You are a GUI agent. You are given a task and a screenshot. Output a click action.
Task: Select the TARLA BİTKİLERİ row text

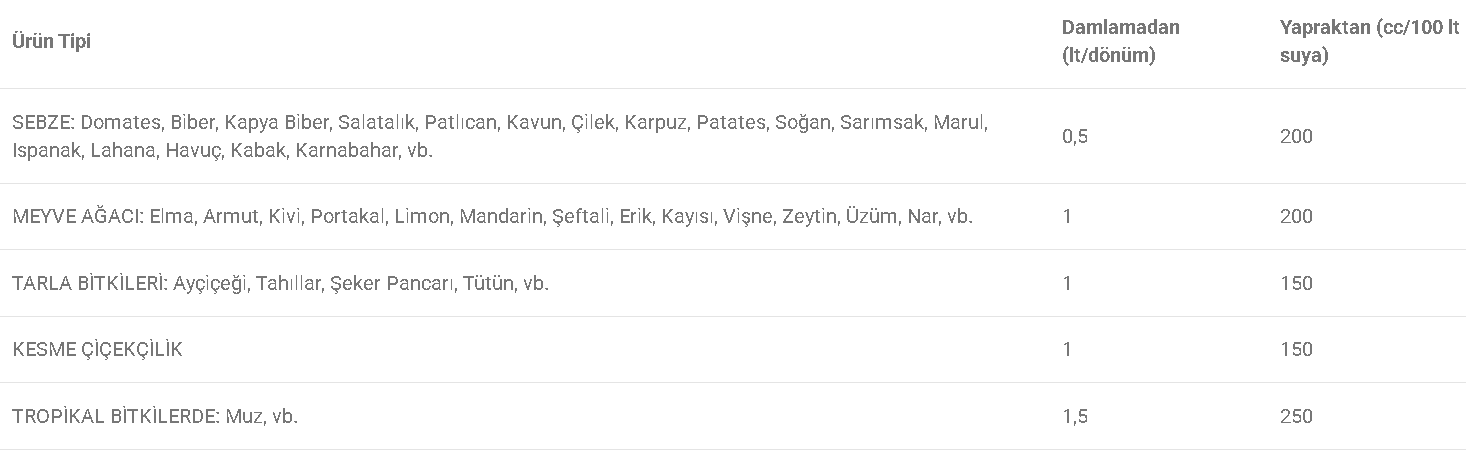pyautogui.click(x=280, y=283)
